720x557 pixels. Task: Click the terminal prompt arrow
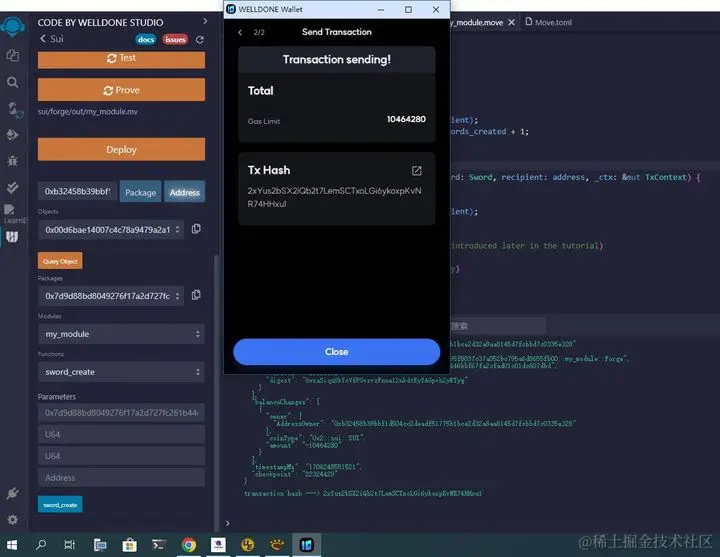(x=227, y=523)
